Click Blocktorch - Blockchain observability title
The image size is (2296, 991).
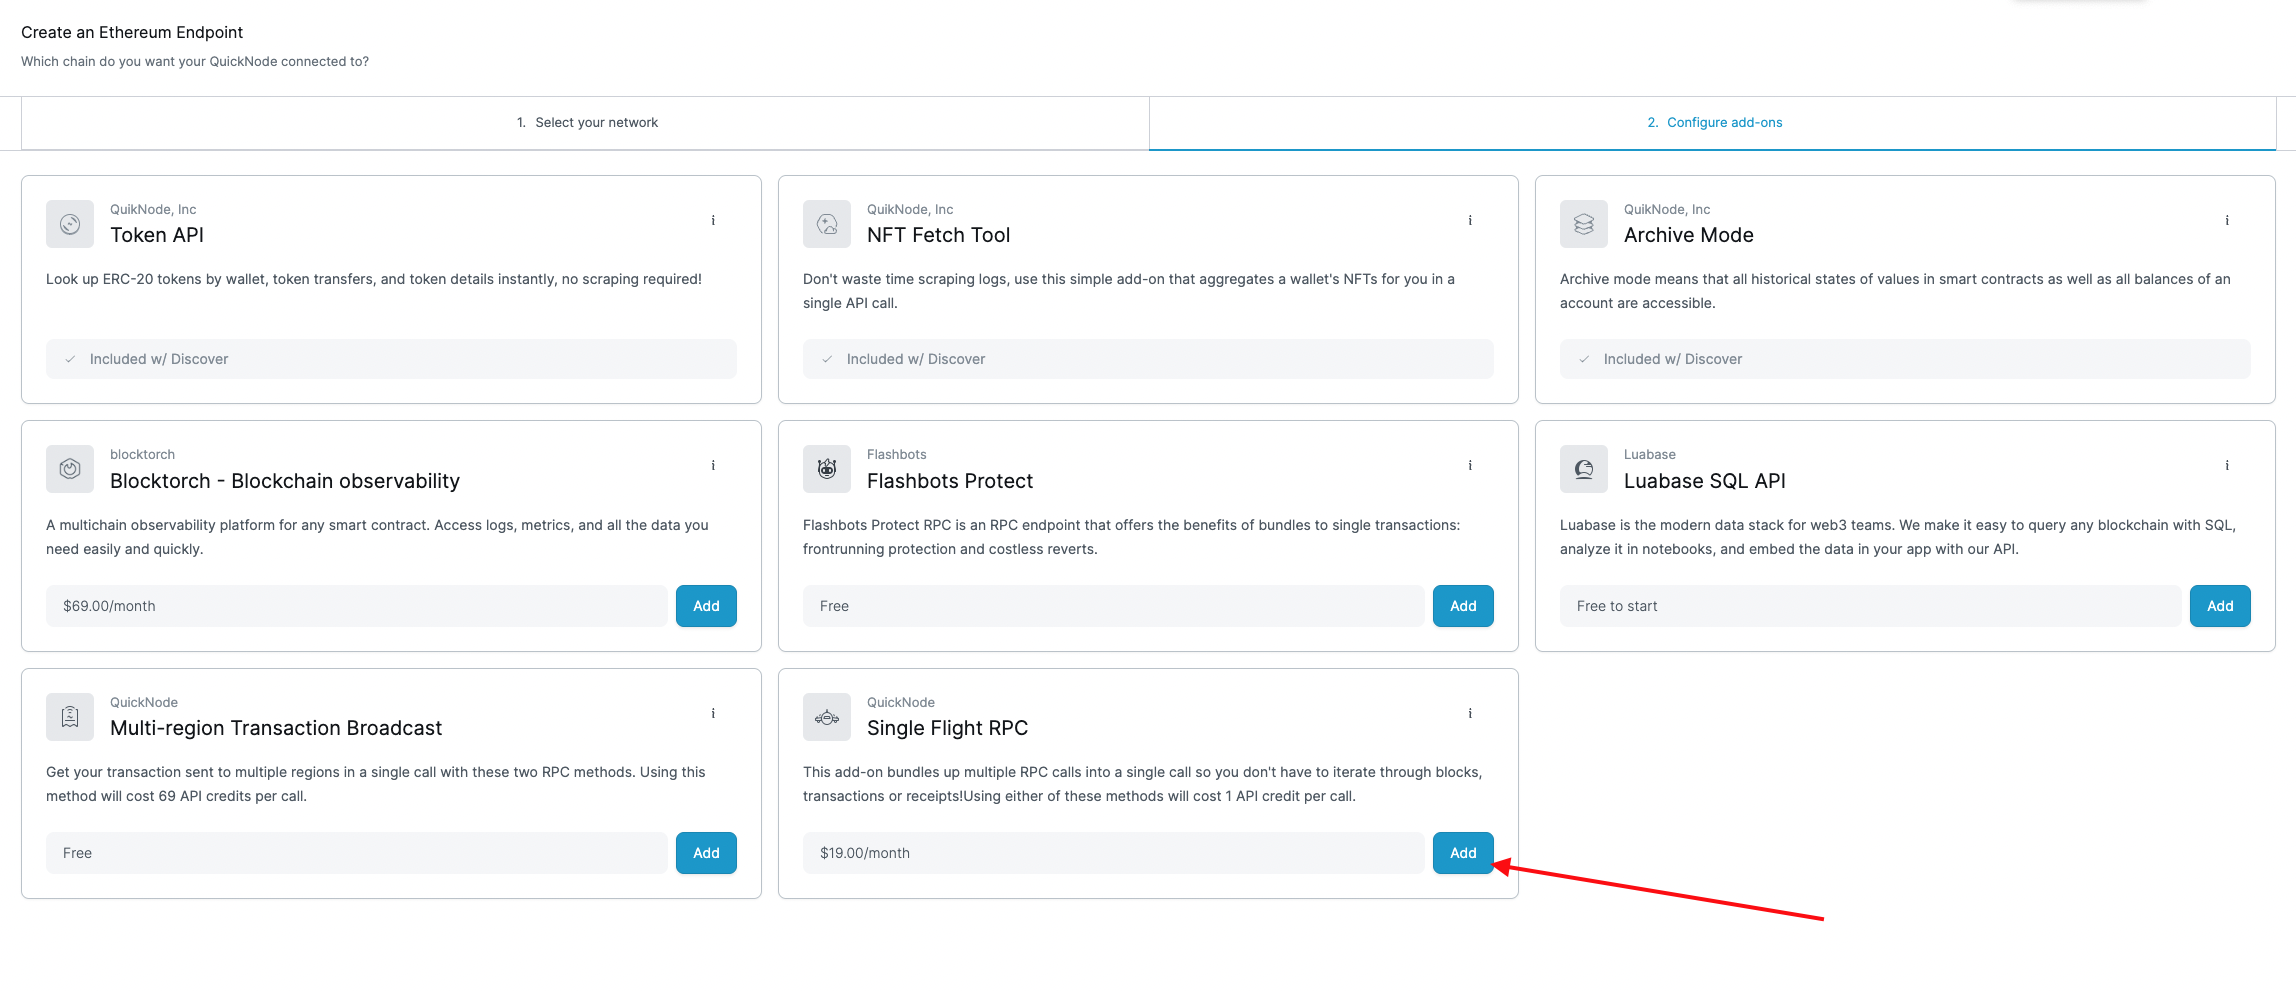(x=285, y=481)
